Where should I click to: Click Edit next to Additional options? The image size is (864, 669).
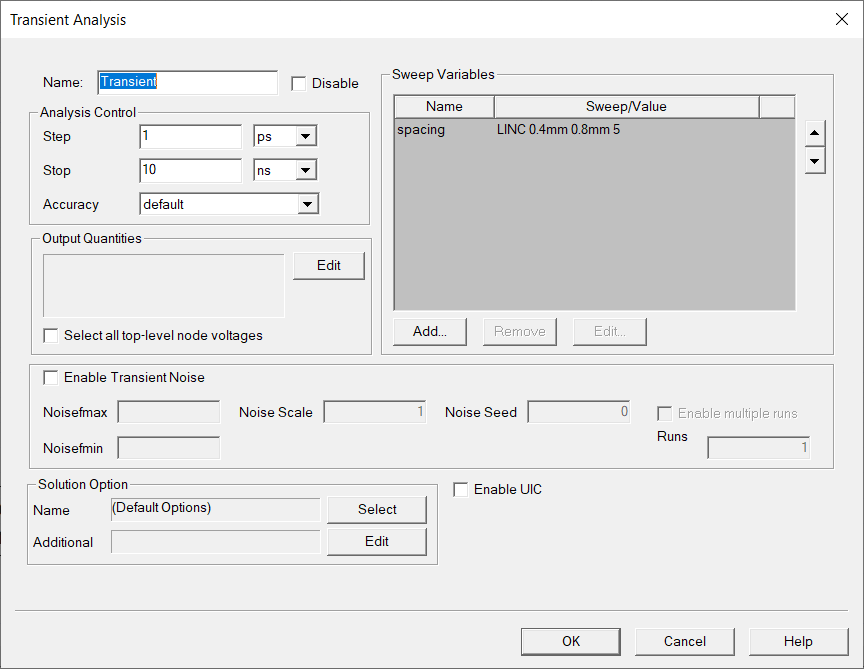pyautogui.click(x=376, y=541)
